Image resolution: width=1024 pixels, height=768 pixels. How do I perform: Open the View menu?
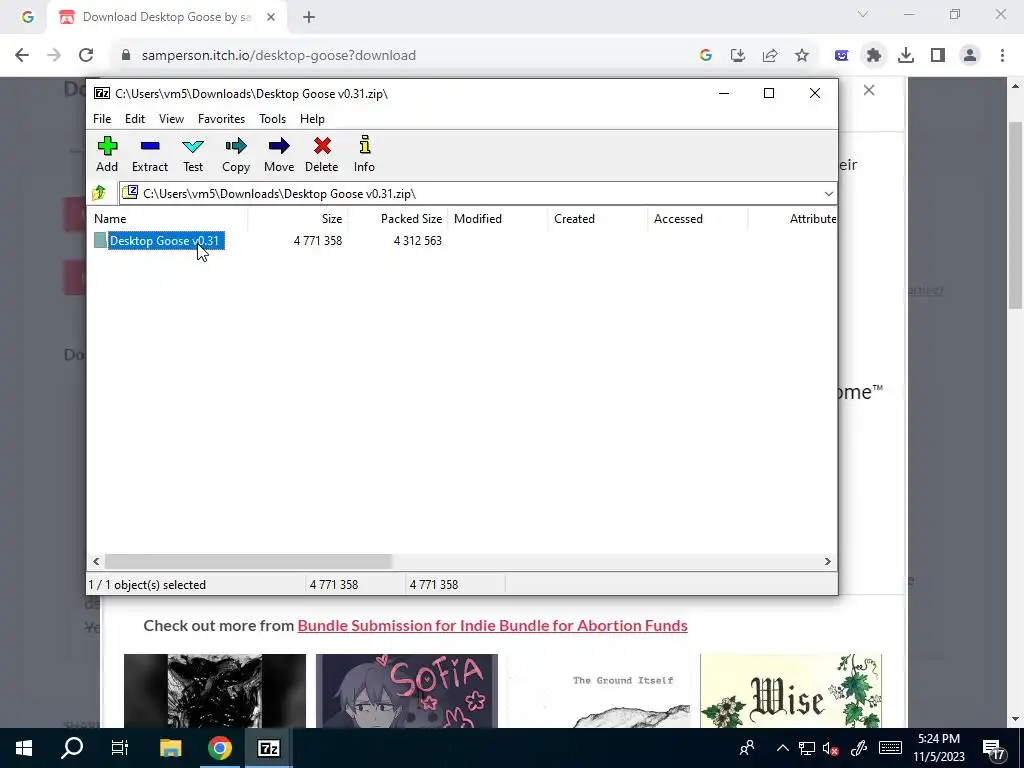pos(171,119)
